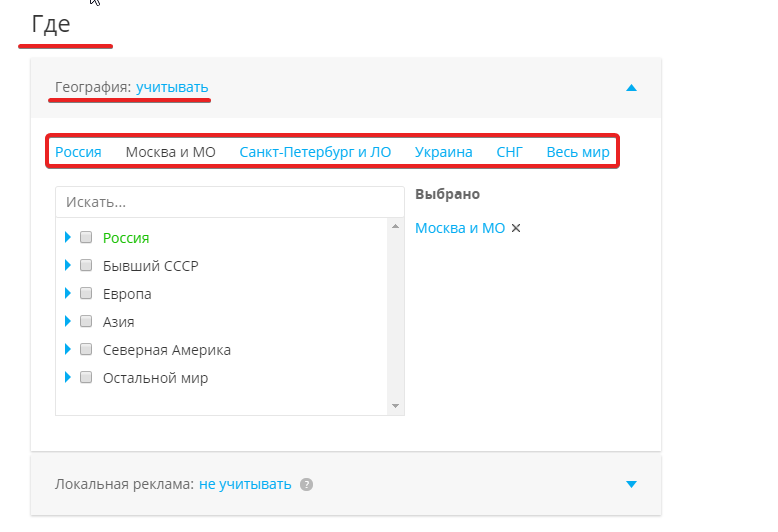Expand the Россия tree node
The image size is (778, 532).
click(x=68, y=237)
